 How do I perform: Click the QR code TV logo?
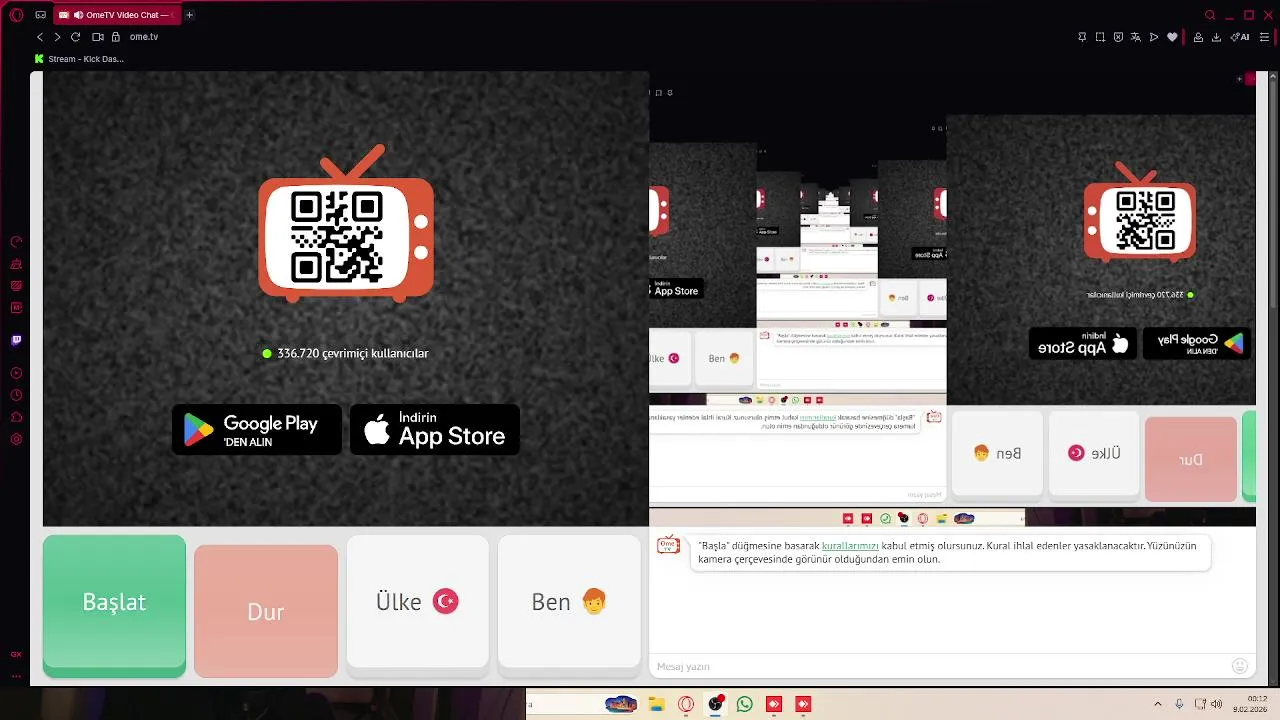click(346, 225)
